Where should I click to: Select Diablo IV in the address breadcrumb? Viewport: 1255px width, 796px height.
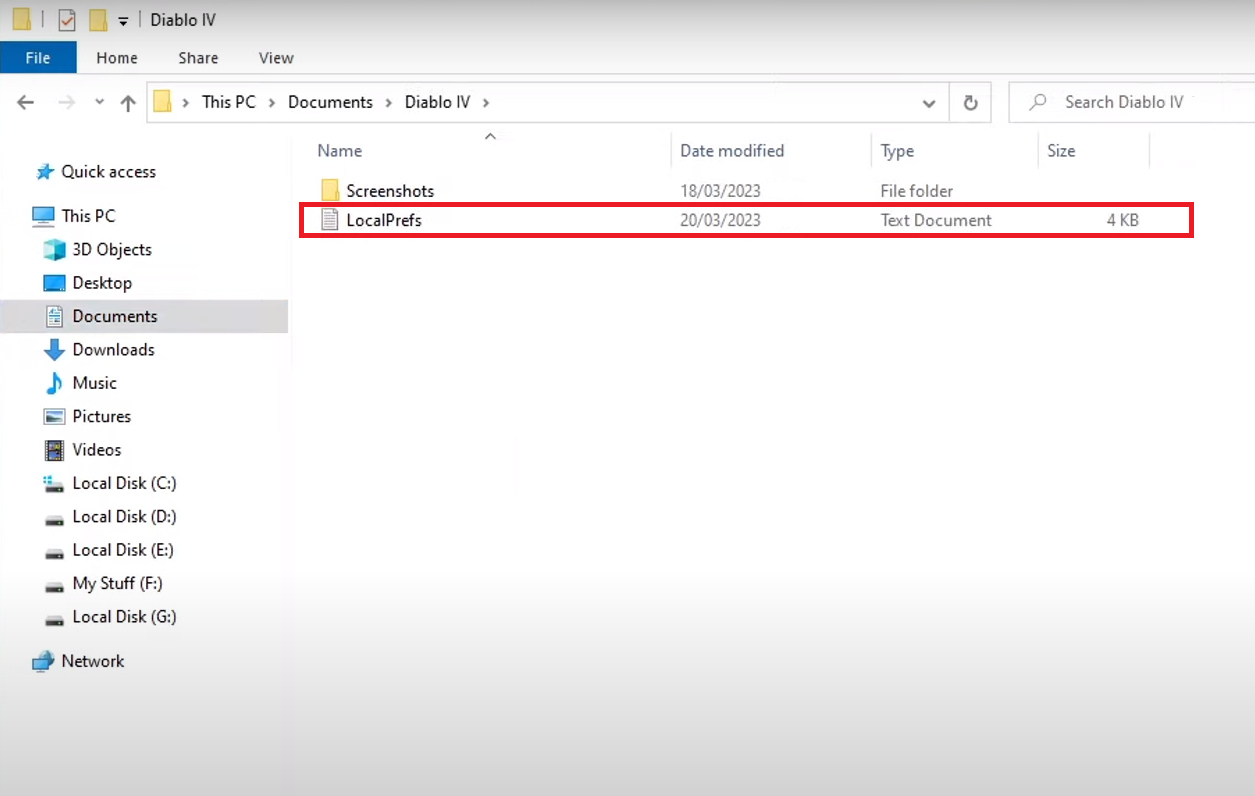tap(437, 102)
